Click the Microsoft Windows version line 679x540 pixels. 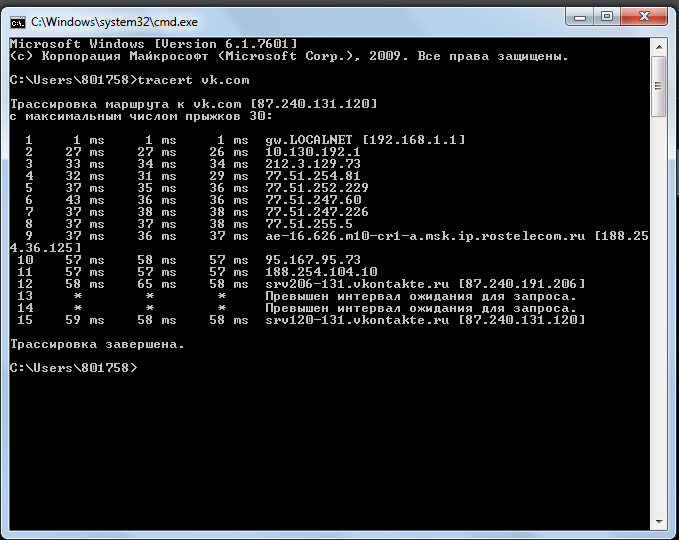point(154,44)
